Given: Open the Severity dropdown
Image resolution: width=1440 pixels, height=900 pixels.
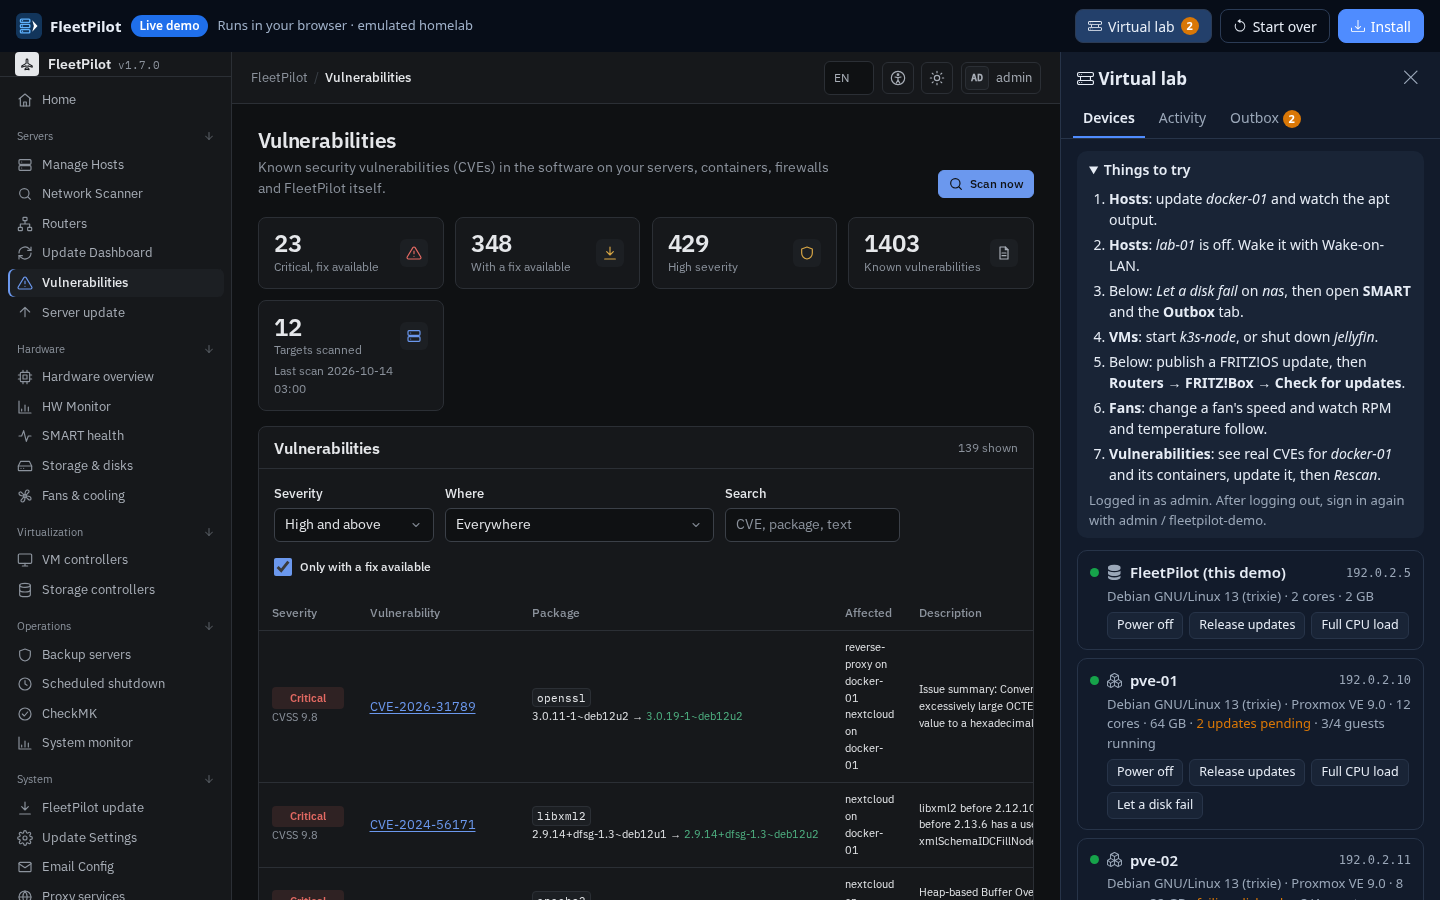Looking at the screenshot, I should [354, 525].
